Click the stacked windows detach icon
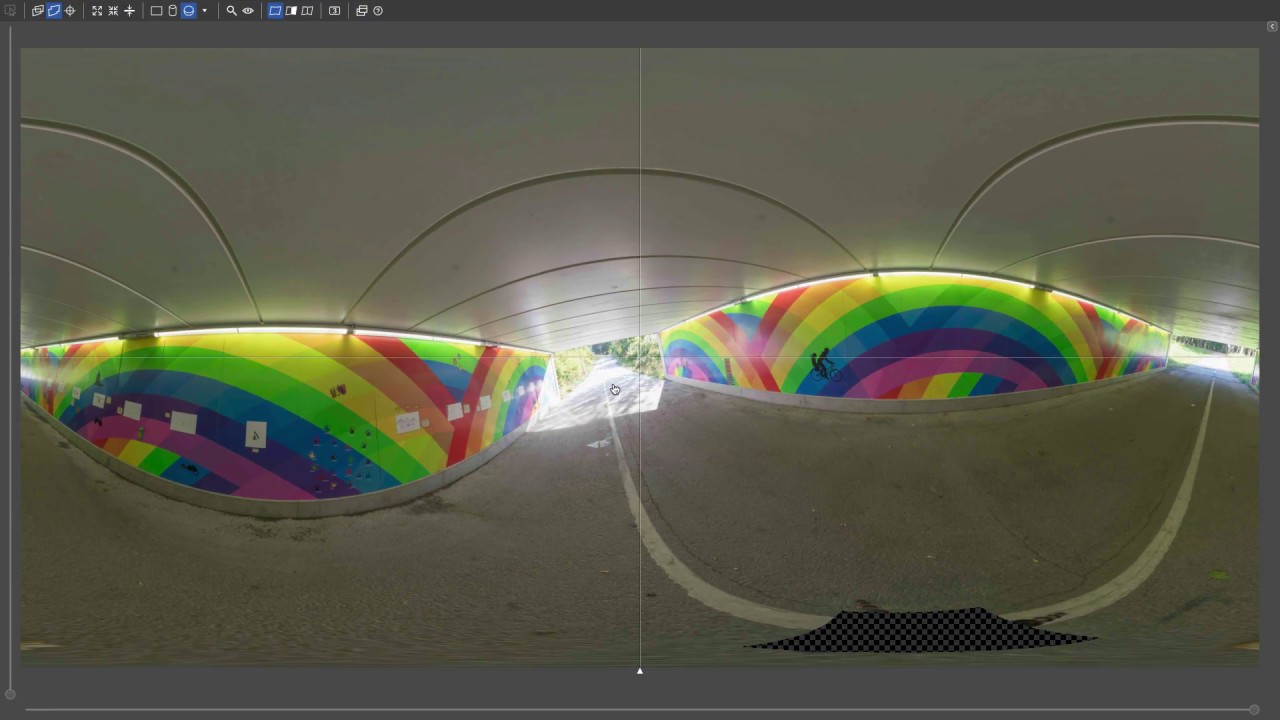Image resolution: width=1280 pixels, height=720 pixels. pos(362,11)
